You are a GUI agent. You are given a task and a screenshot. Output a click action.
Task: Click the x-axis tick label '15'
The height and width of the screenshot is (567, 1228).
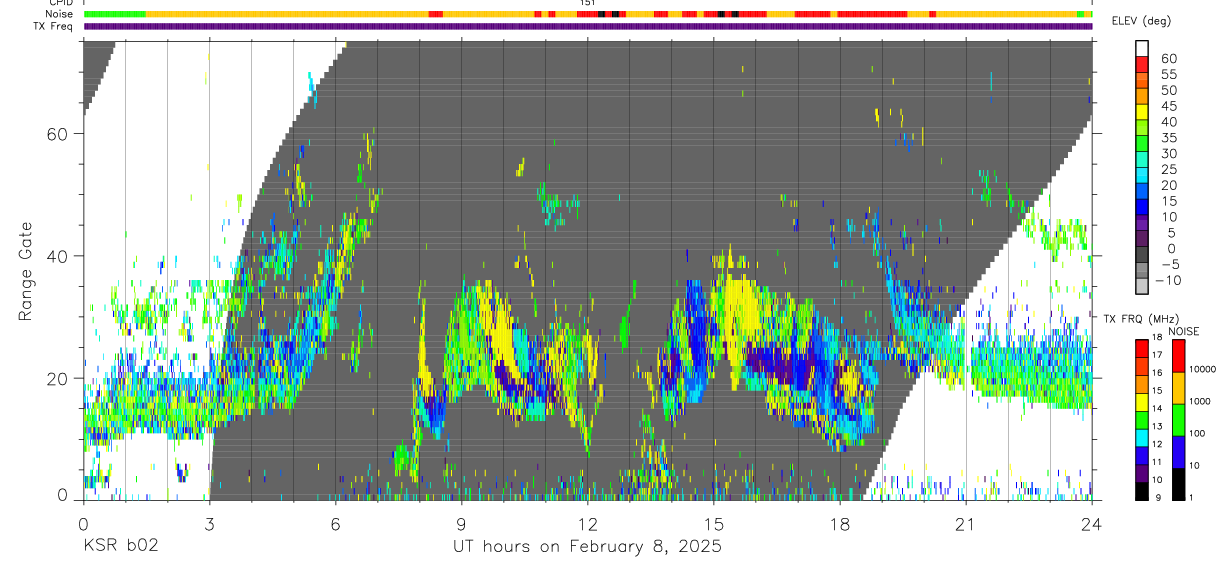pyautogui.click(x=714, y=523)
